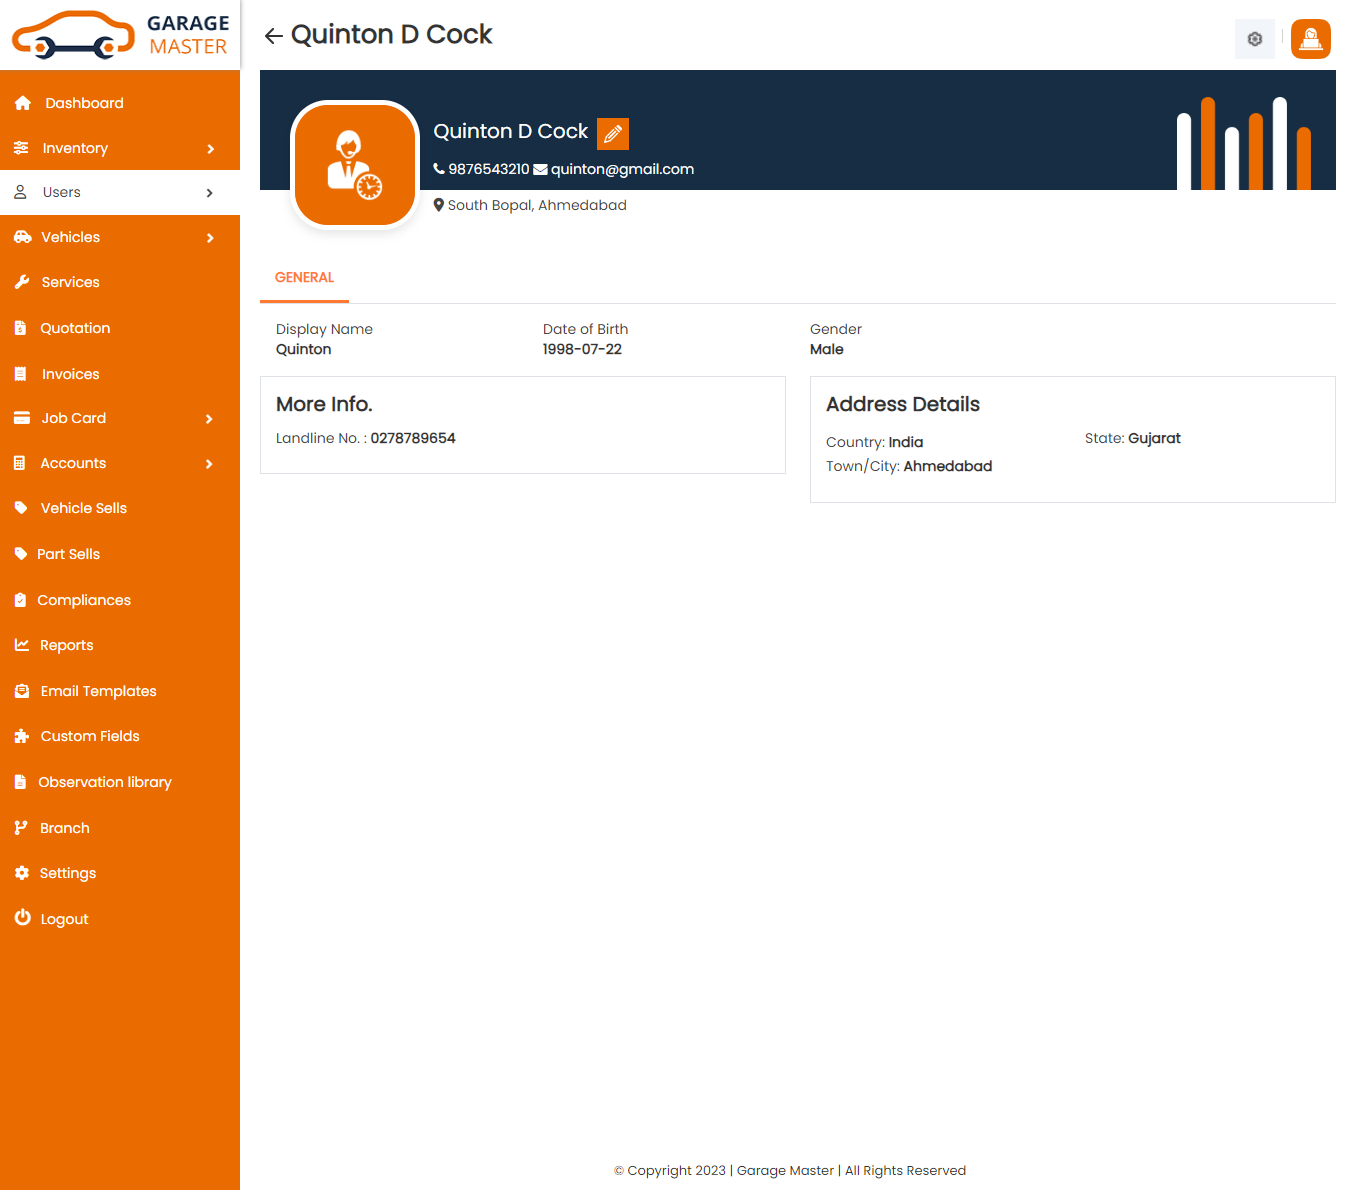This screenshot has width=1366, height=1190.
Task: Expand the Job Card submenu
Action: [209, 419]
